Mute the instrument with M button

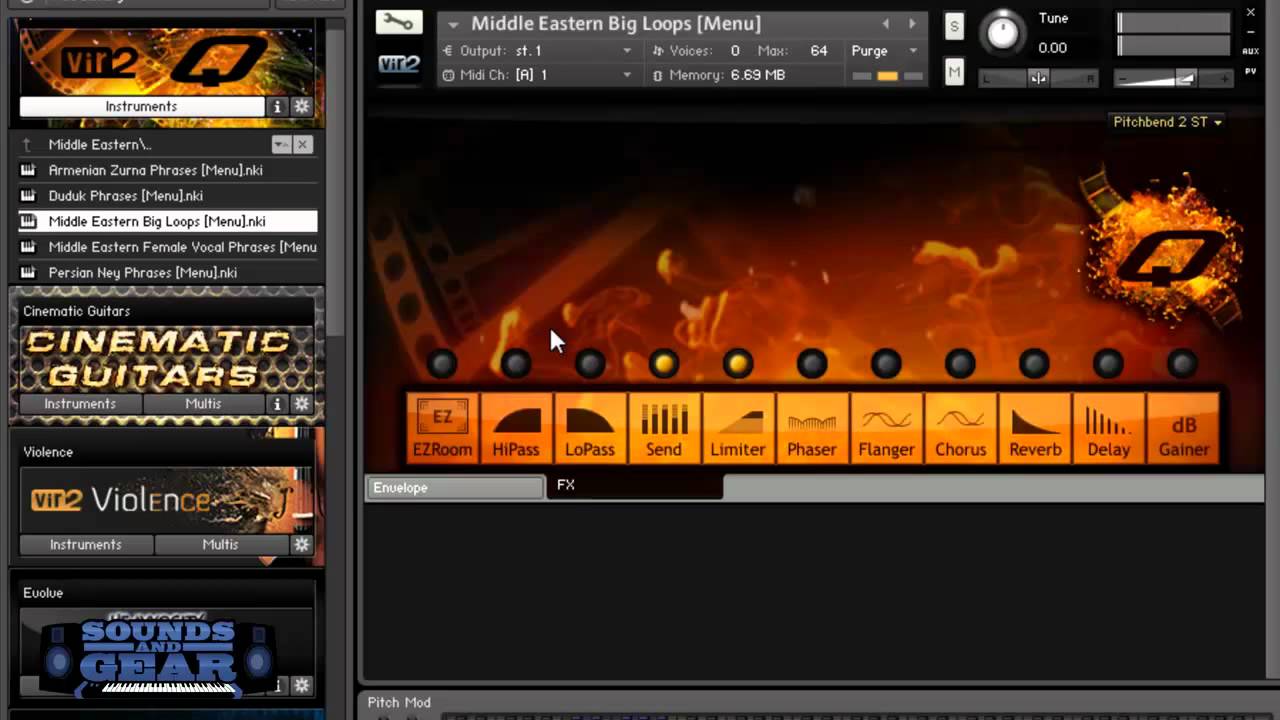[x=954, y=71]
